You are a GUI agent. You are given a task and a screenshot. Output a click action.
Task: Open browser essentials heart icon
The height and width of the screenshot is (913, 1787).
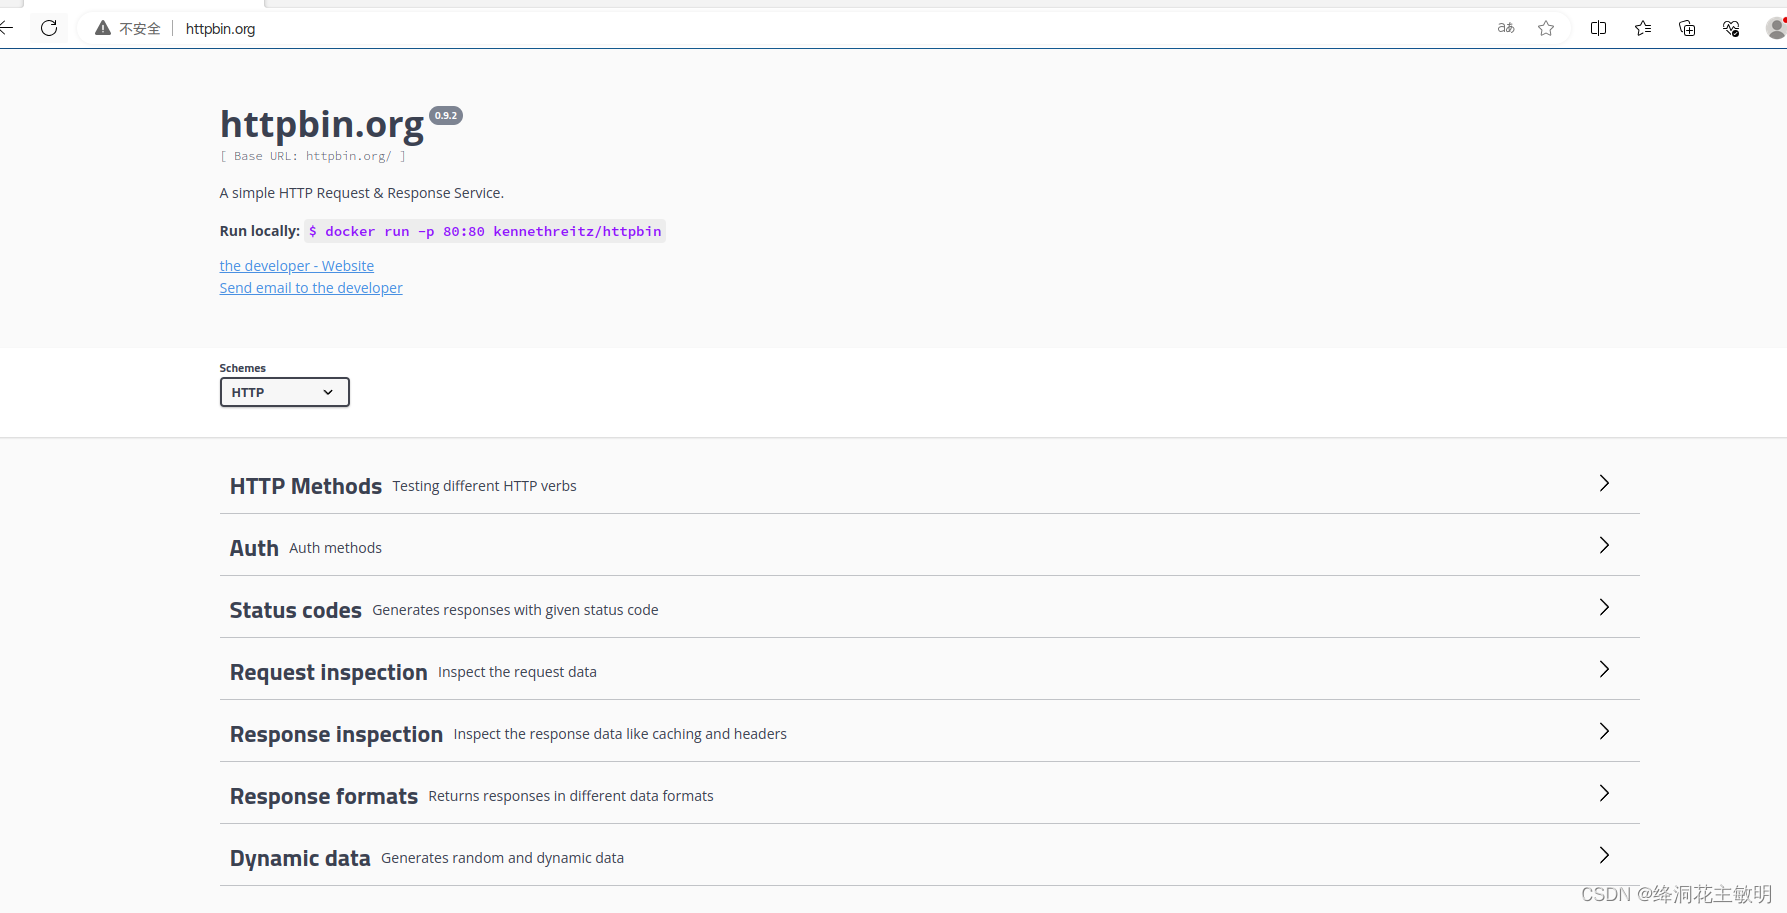(1731, 28)
